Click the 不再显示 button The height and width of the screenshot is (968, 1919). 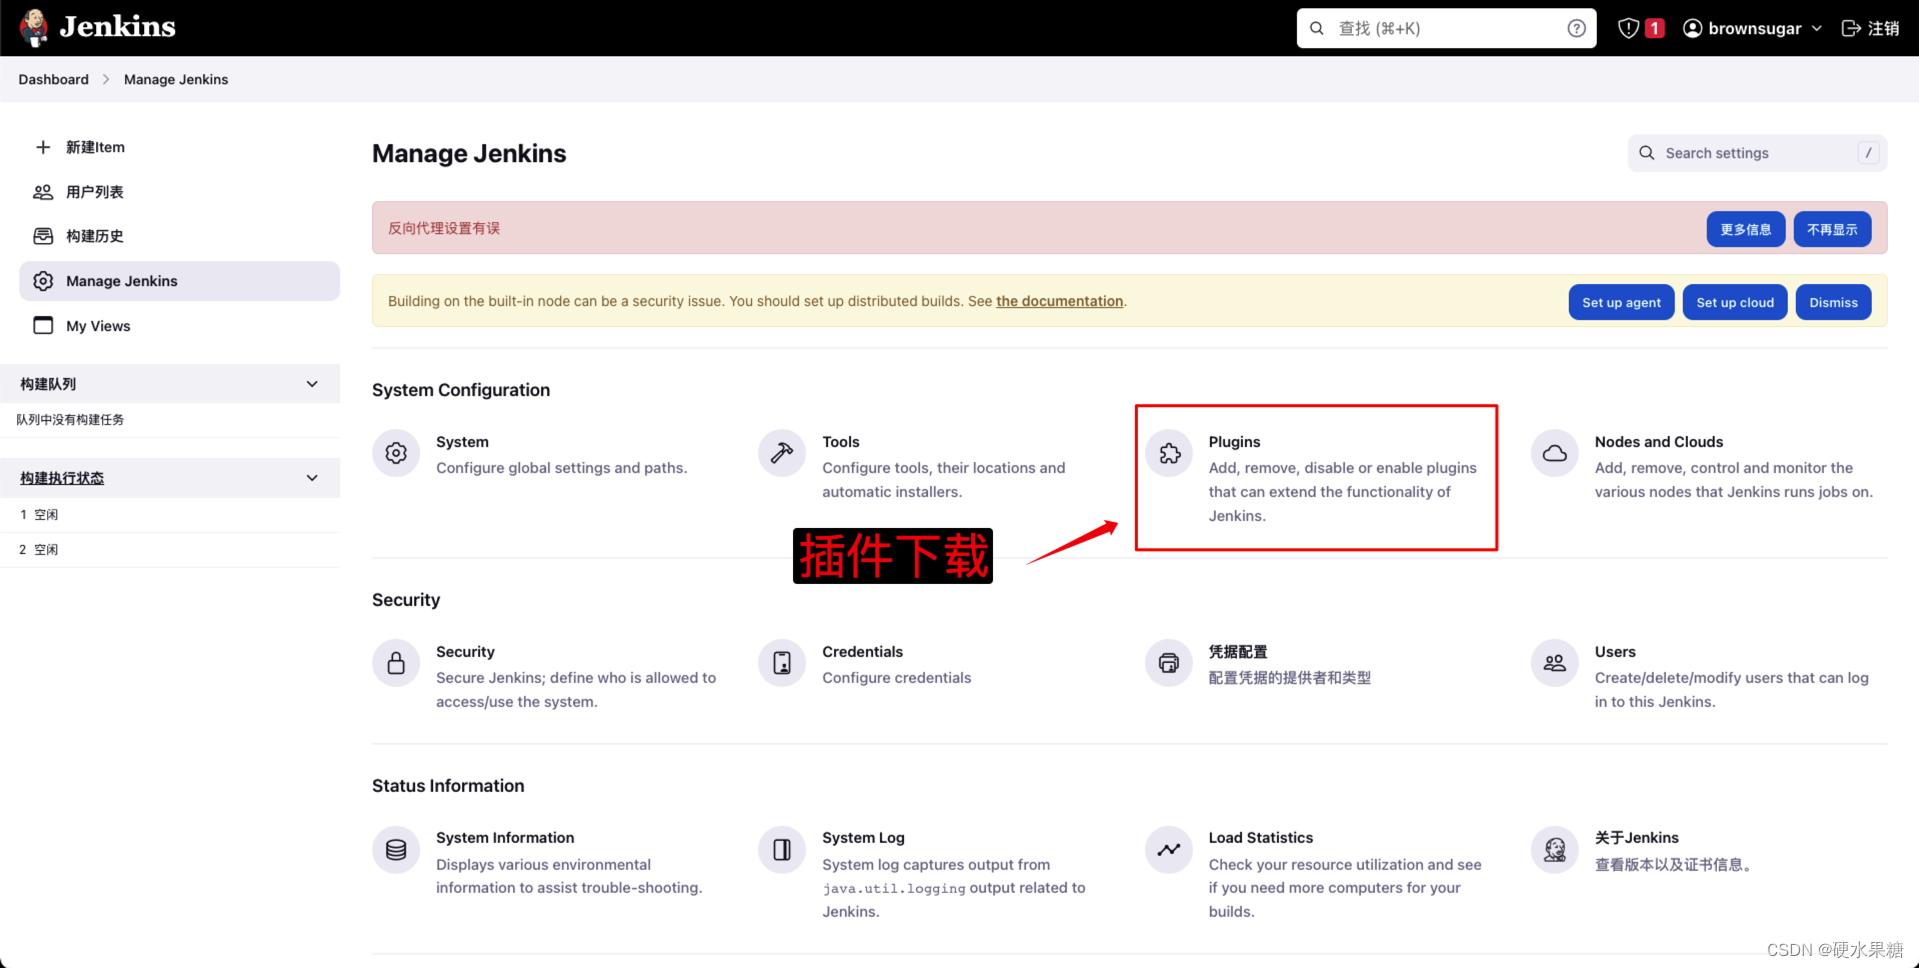point(1832,229)
